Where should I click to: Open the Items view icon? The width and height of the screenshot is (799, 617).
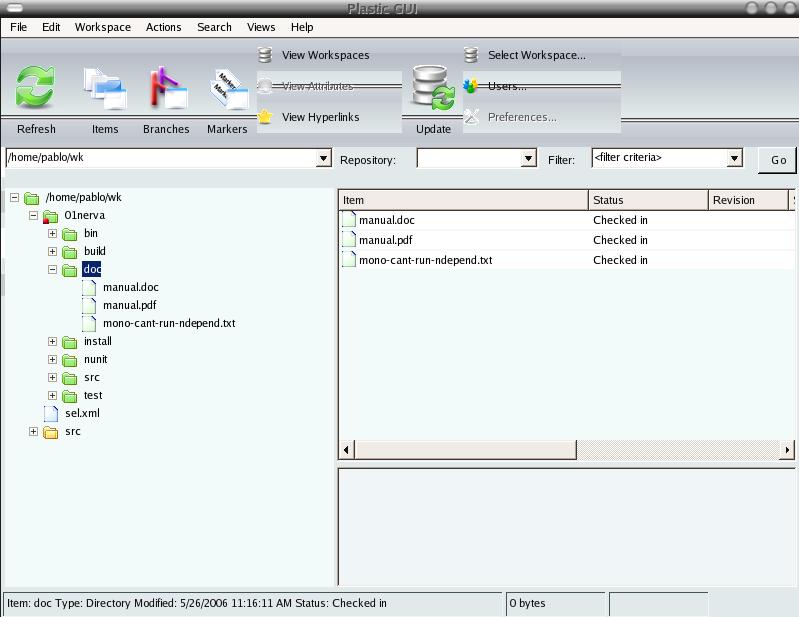pos(105,88)
